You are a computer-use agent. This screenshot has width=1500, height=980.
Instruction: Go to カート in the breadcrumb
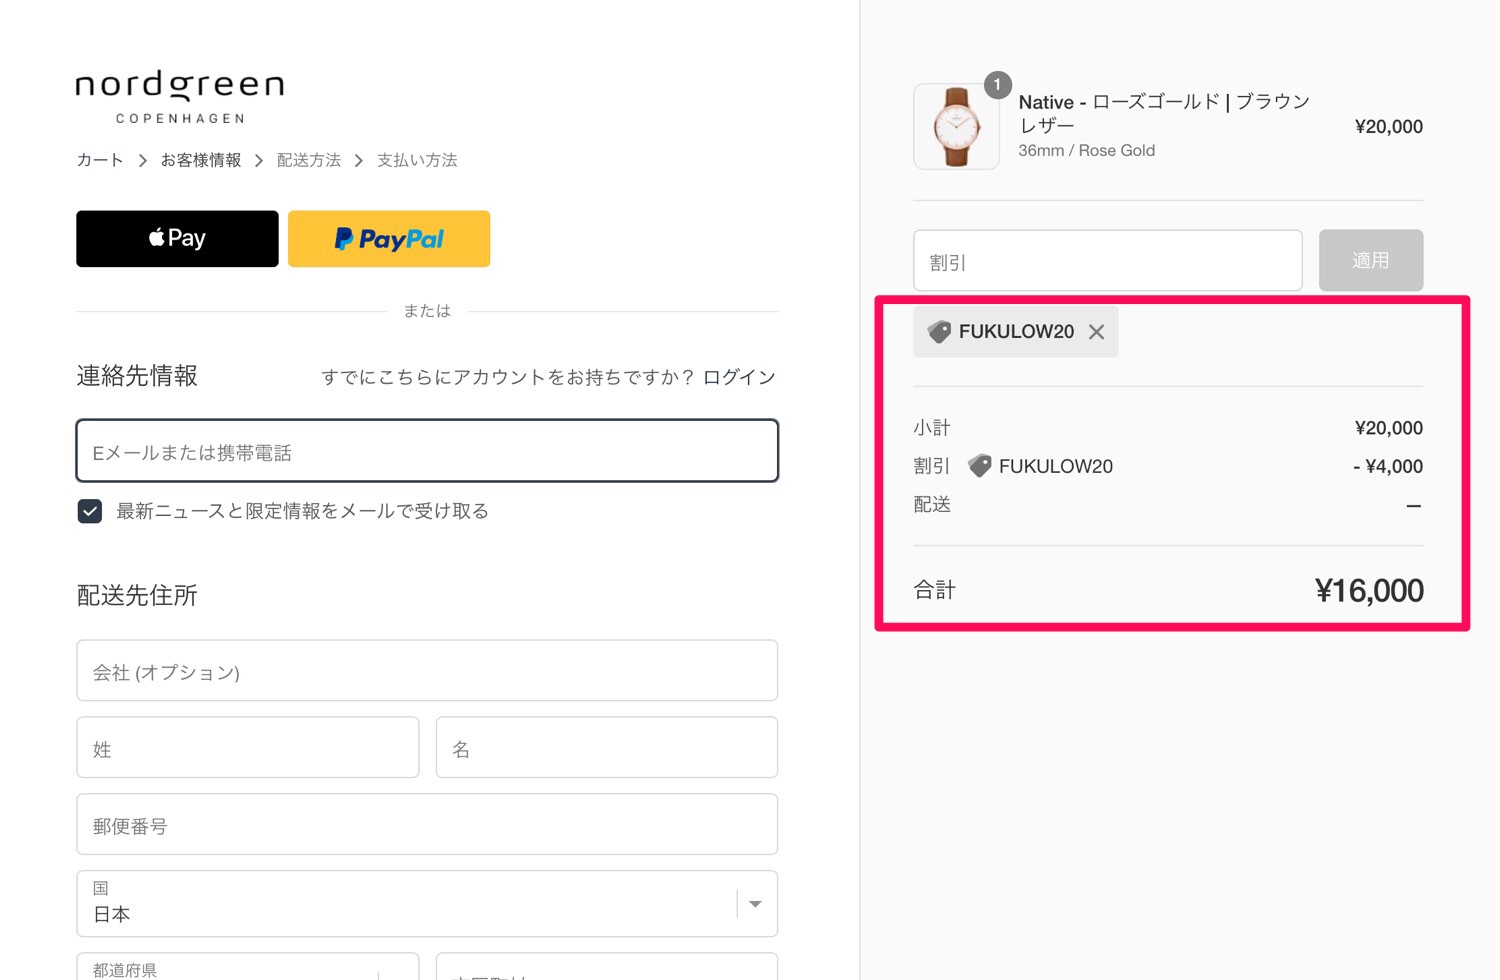(x=100, y=160)
